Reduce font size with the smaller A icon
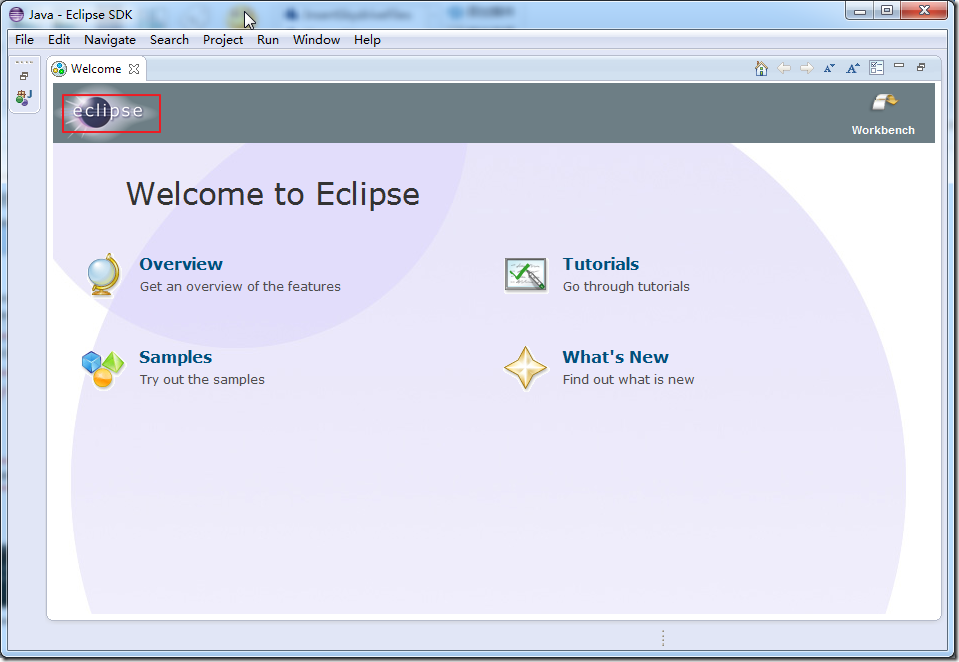 (829, 69)
